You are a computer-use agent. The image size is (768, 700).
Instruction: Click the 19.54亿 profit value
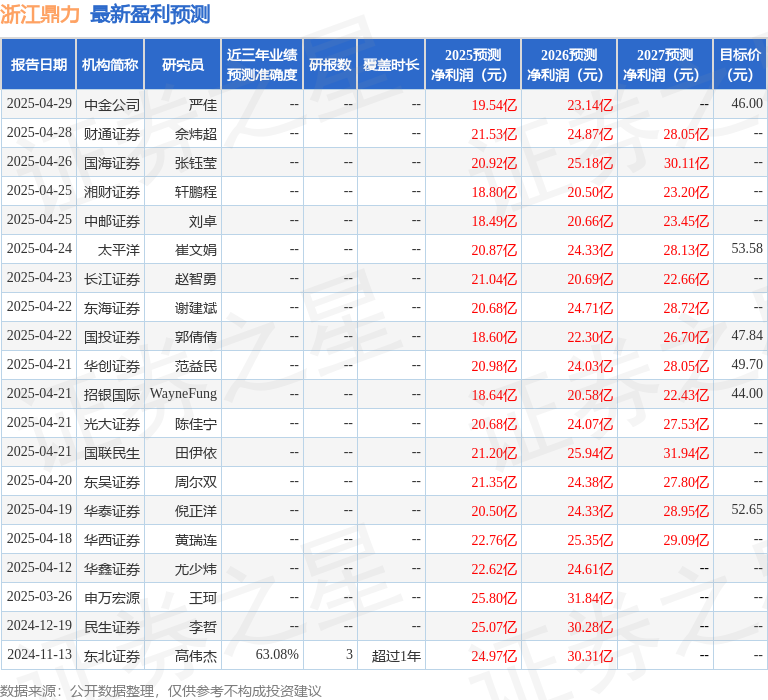pyautogui.click(x=494, y=105)
